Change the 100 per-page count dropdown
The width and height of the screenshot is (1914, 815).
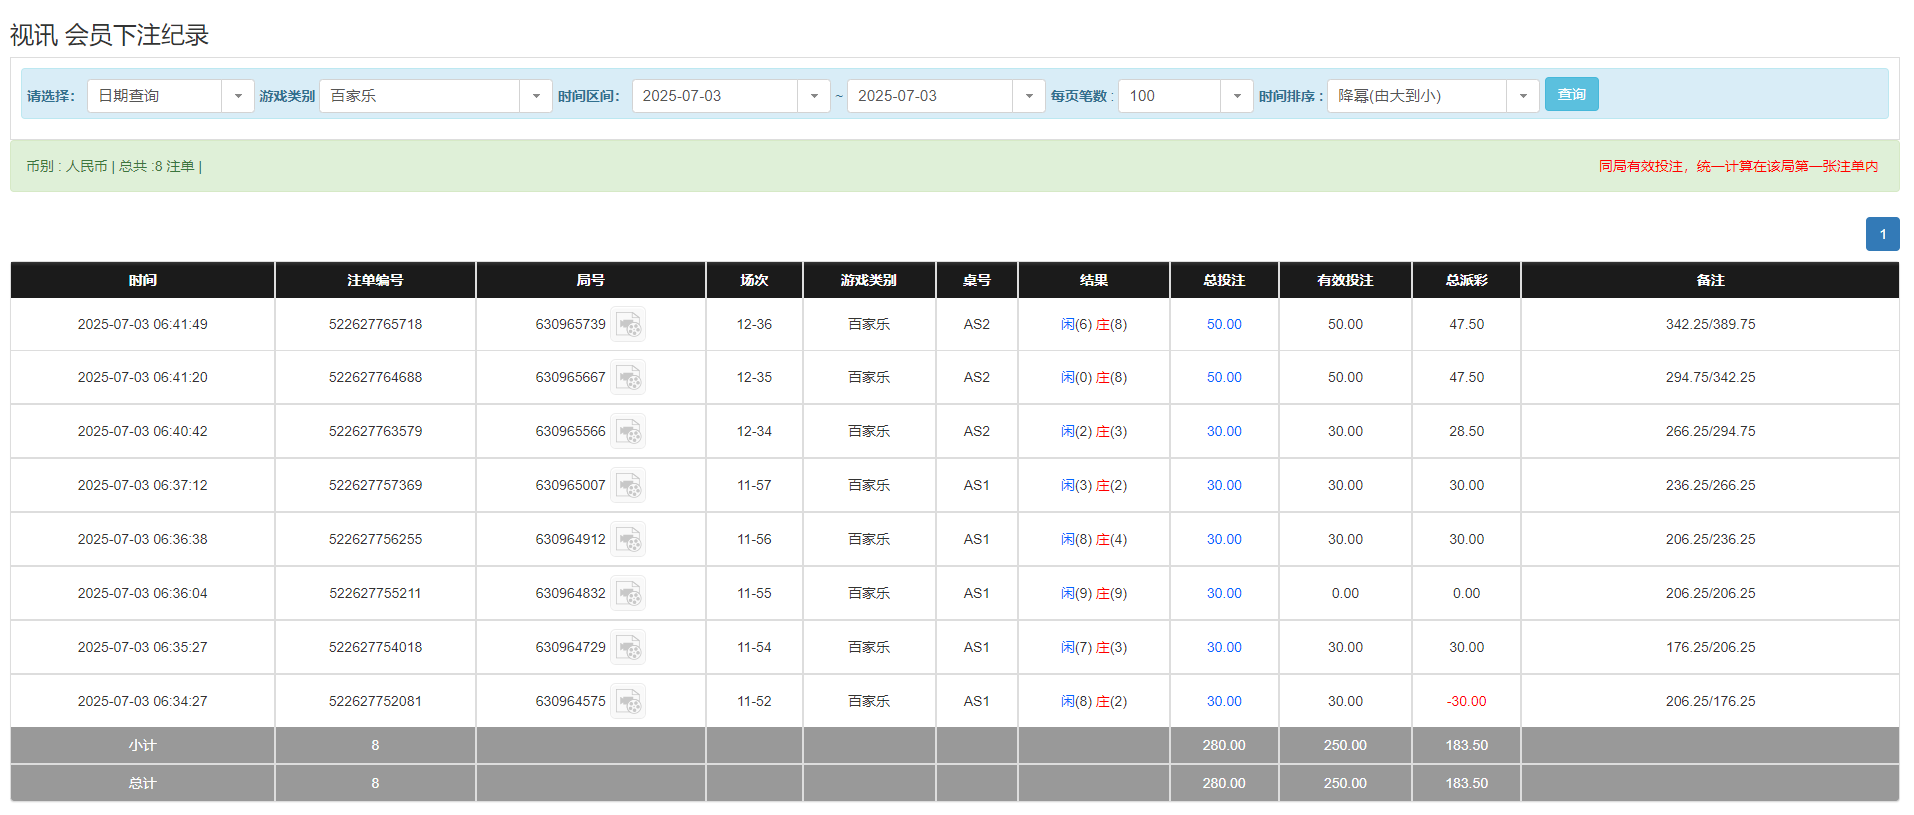(1236, 96)
